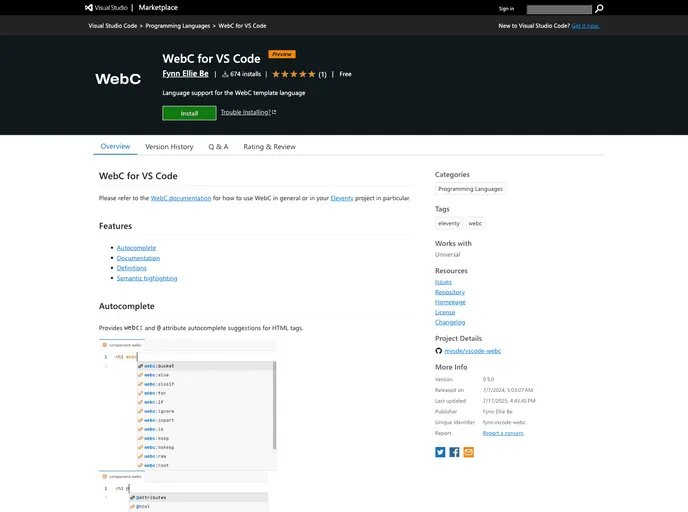Open Programming Languages breadcrumb
This screenshot has width=688, height=512.
click(178, 26)
